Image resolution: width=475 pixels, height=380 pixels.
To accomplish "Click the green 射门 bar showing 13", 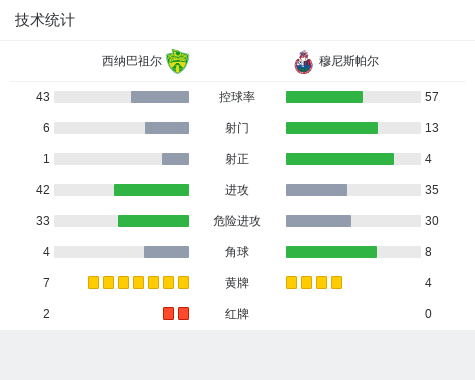I will click(332, 128).
